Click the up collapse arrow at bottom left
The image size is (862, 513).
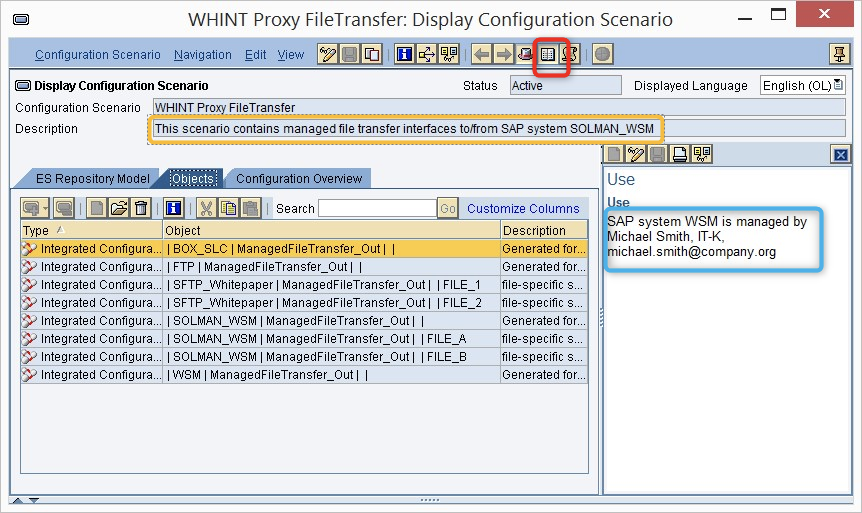(x=18, y=500)
